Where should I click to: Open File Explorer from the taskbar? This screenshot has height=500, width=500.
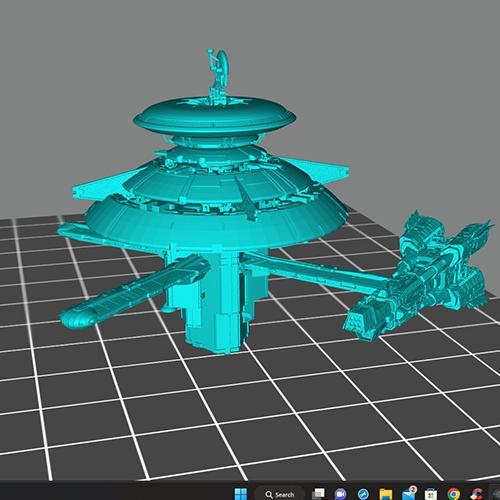(386, 494)
